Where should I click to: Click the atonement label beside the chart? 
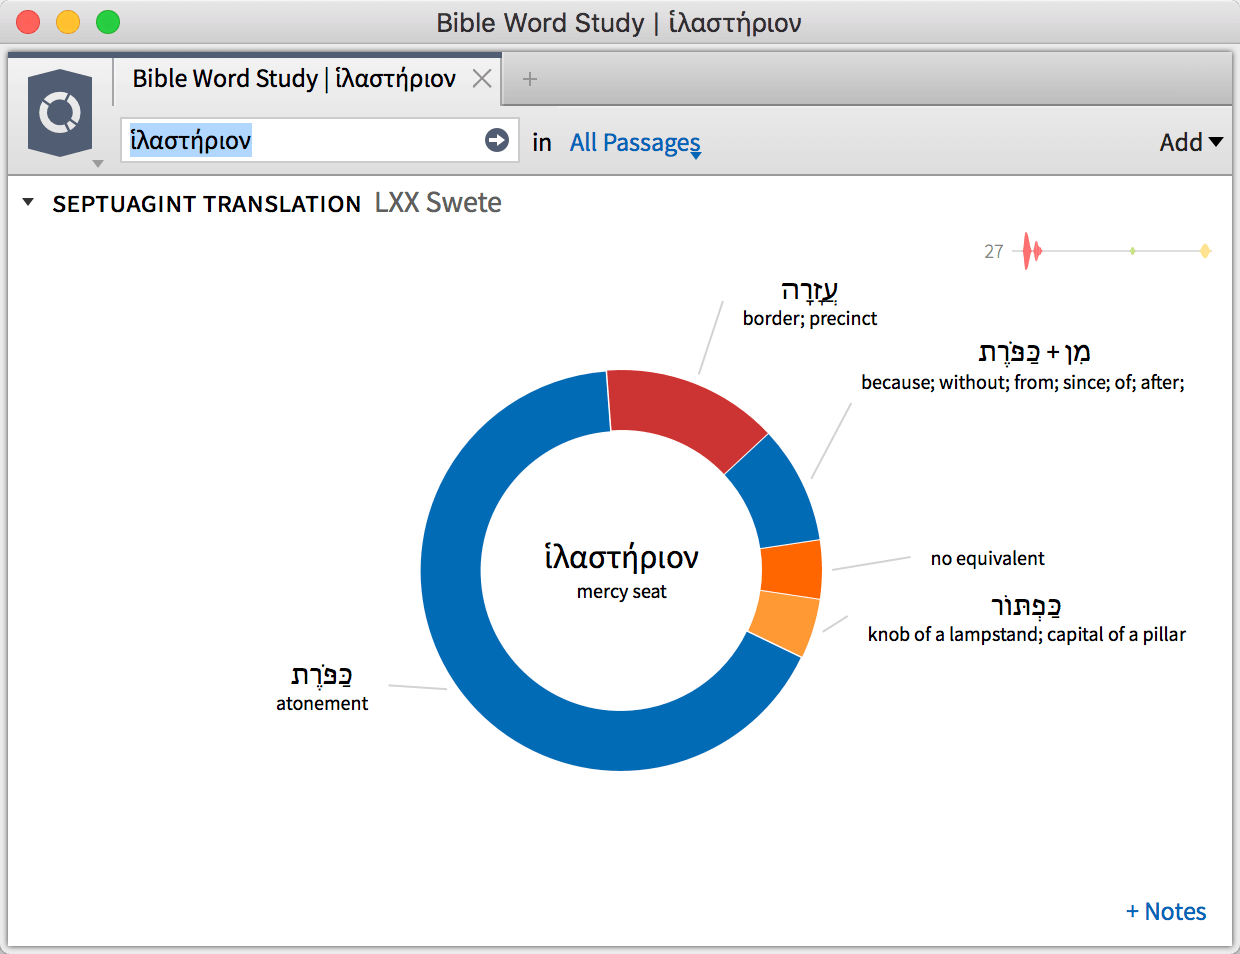click(322, 703)
